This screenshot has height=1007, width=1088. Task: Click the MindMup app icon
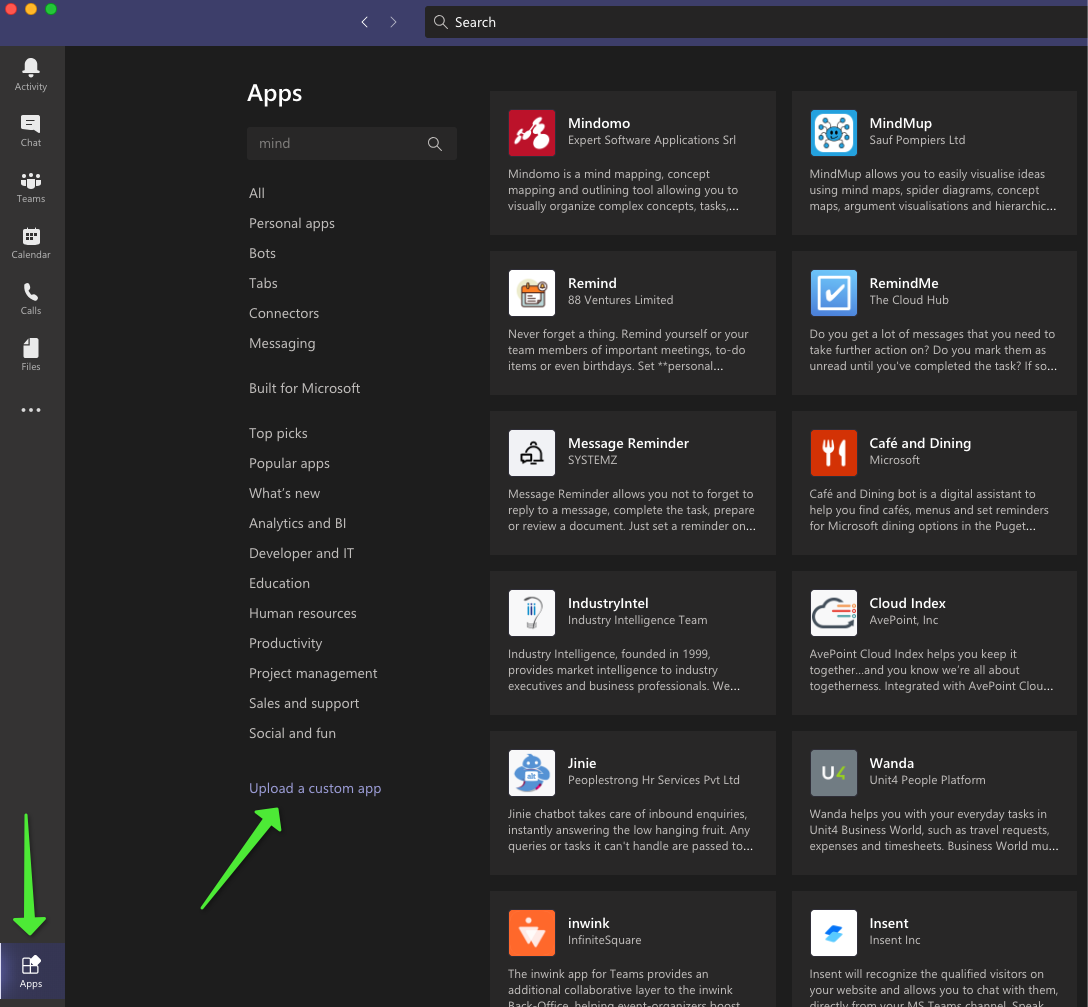(x=833, y=133)
